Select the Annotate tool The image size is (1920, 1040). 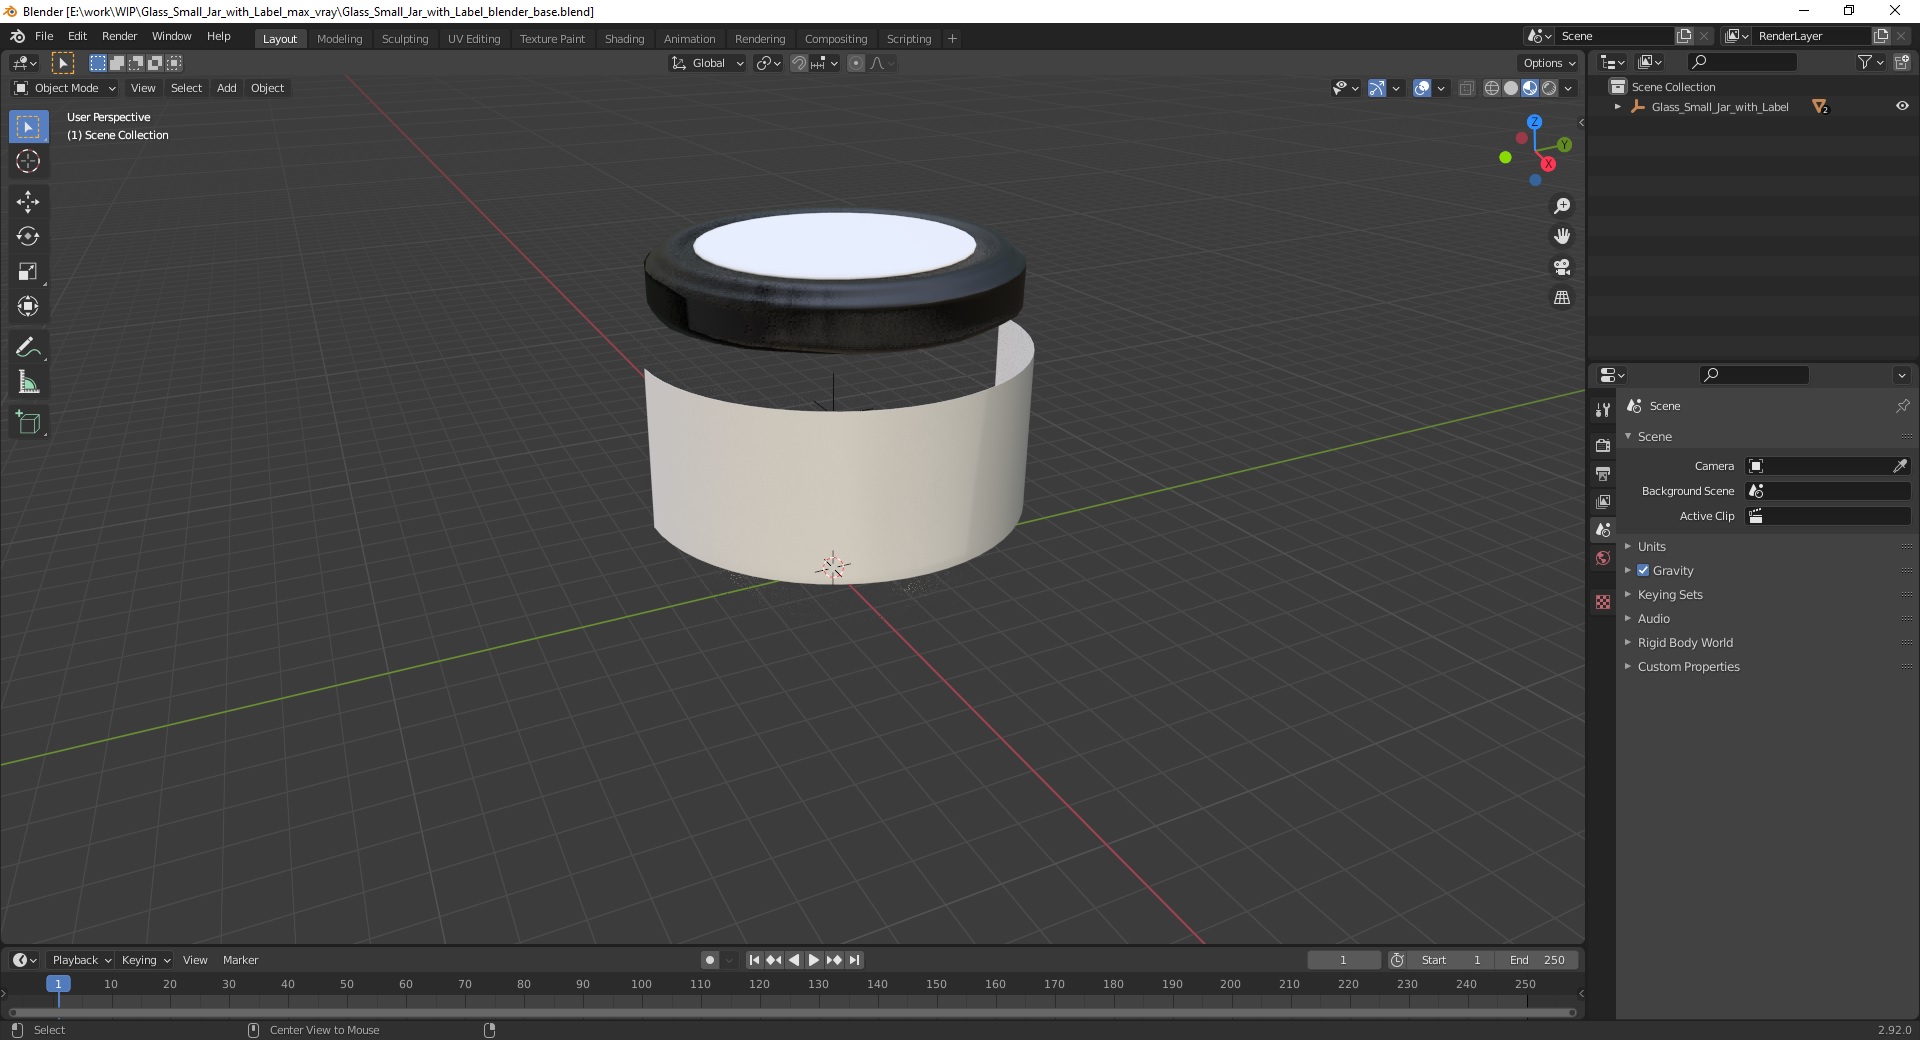(x=28, y=348)
